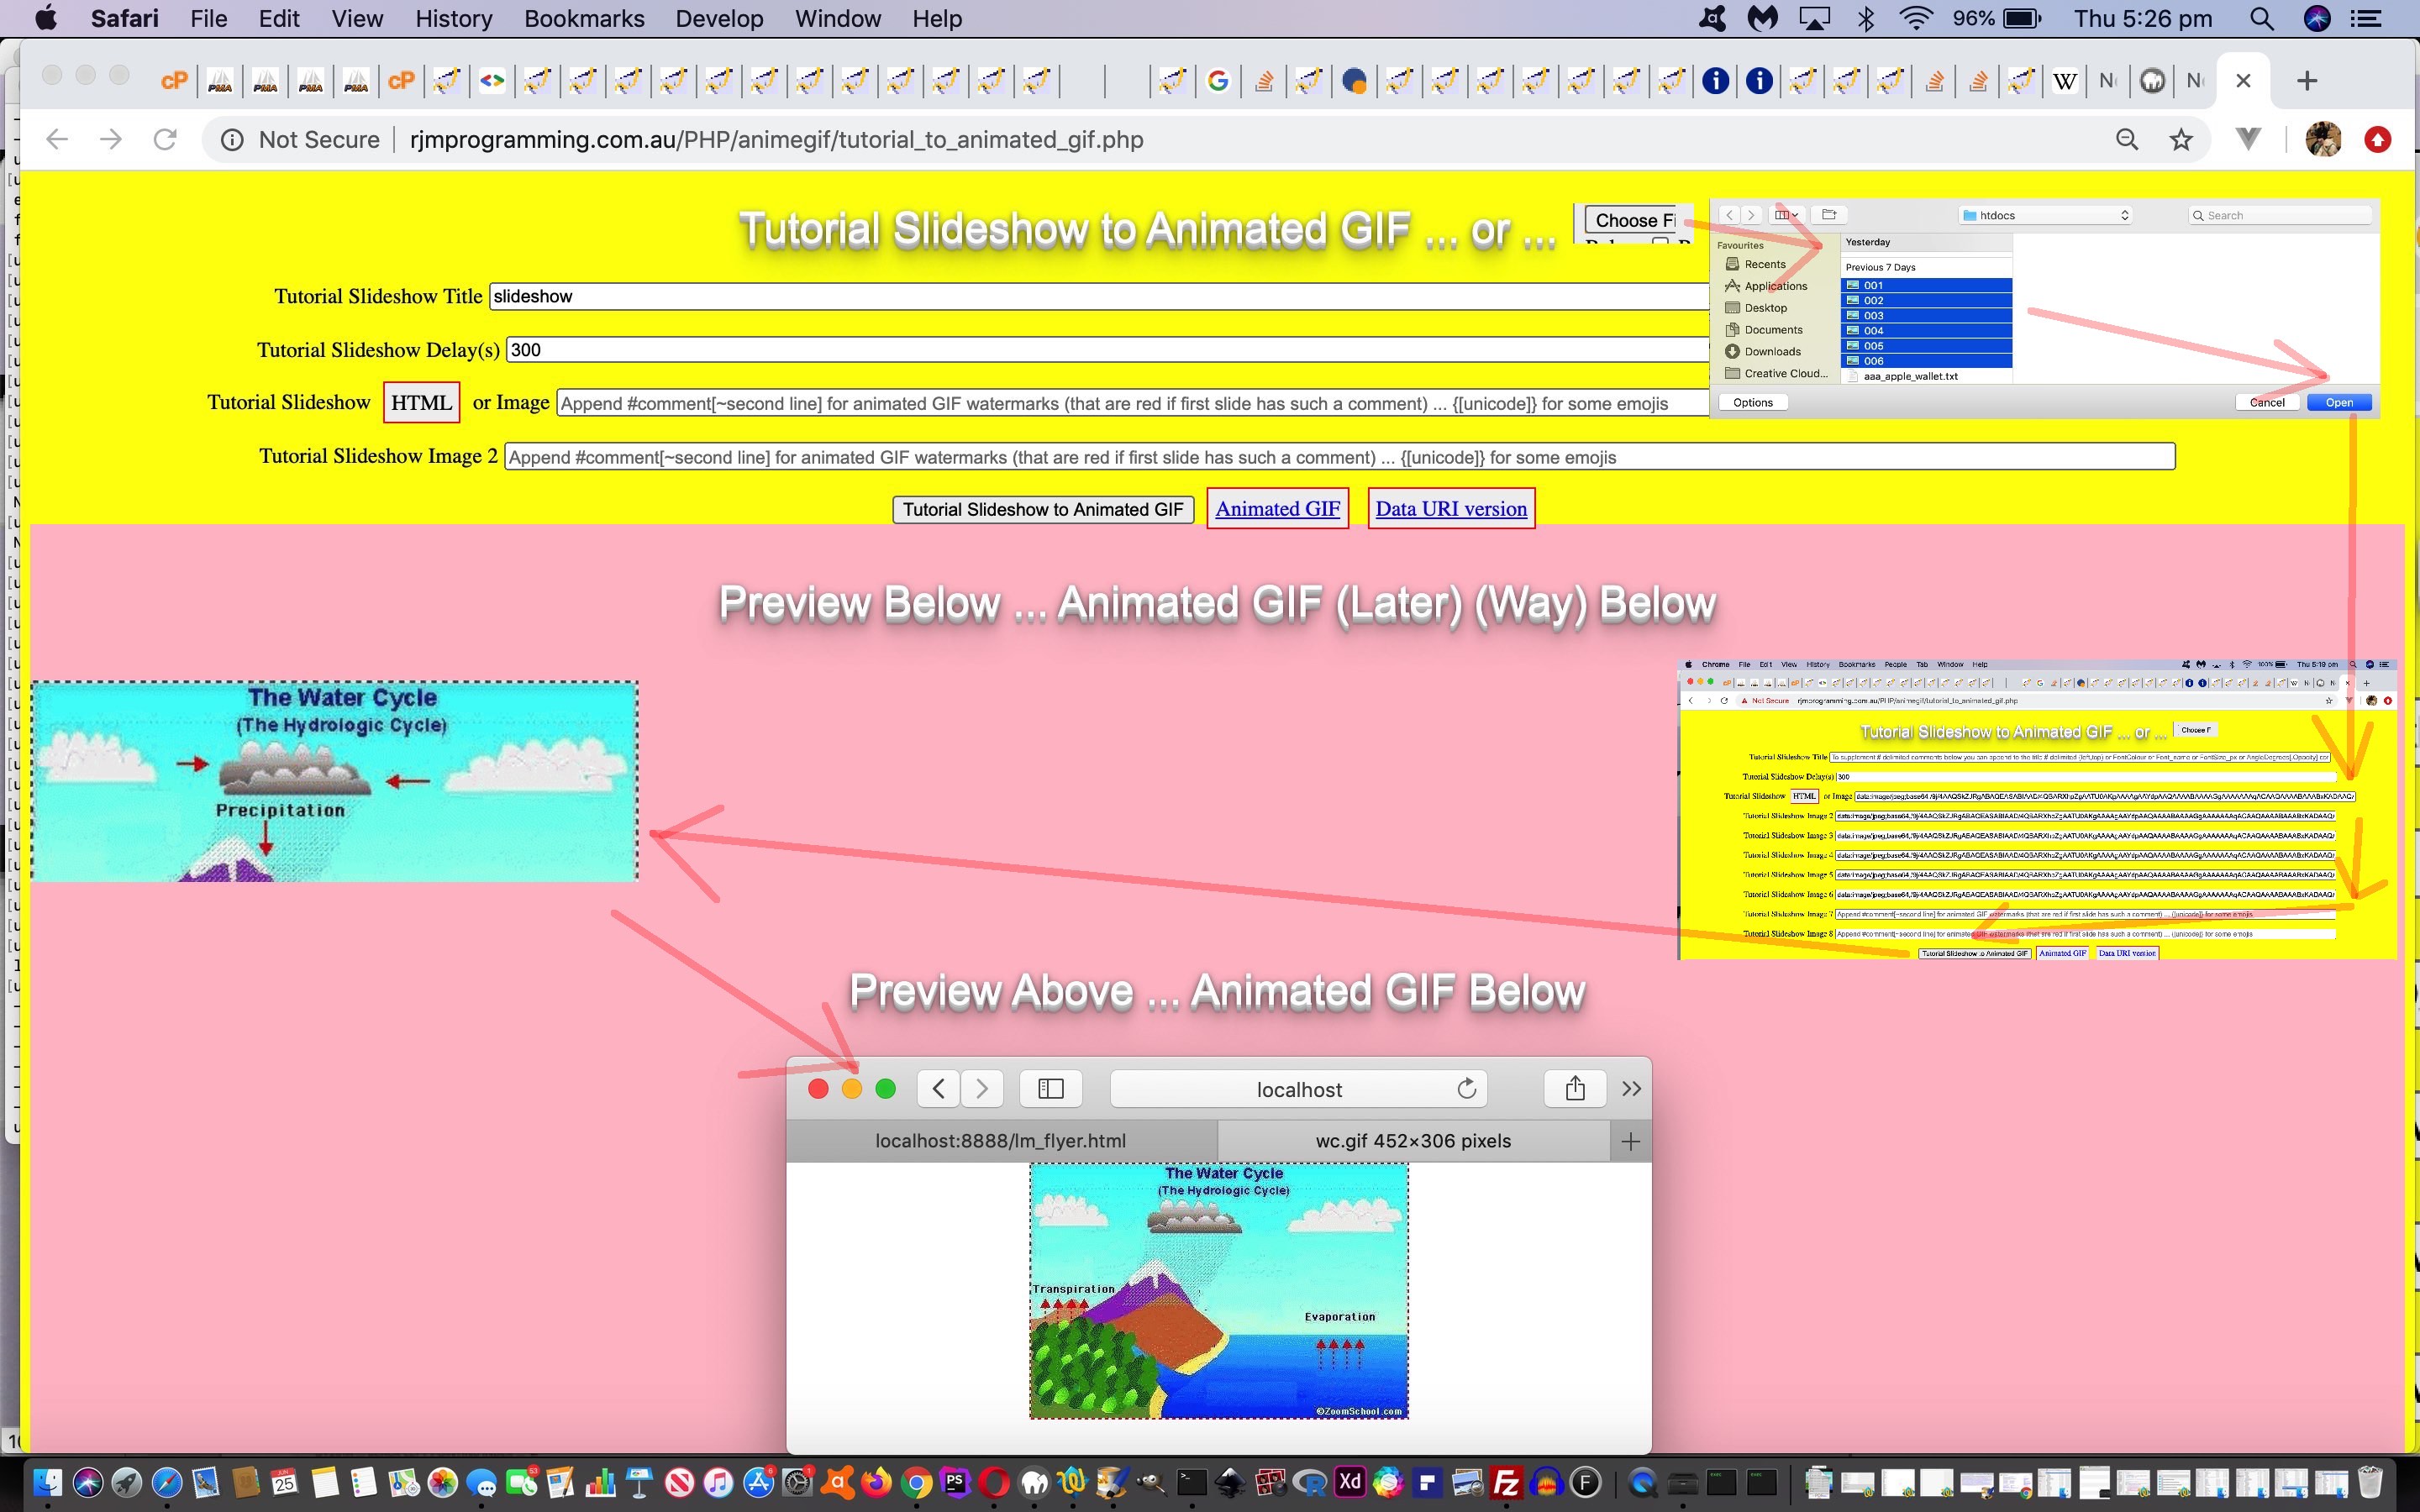
Task: Click the FileZilla FTP icon in dock
Action: click(1503, 1484)
